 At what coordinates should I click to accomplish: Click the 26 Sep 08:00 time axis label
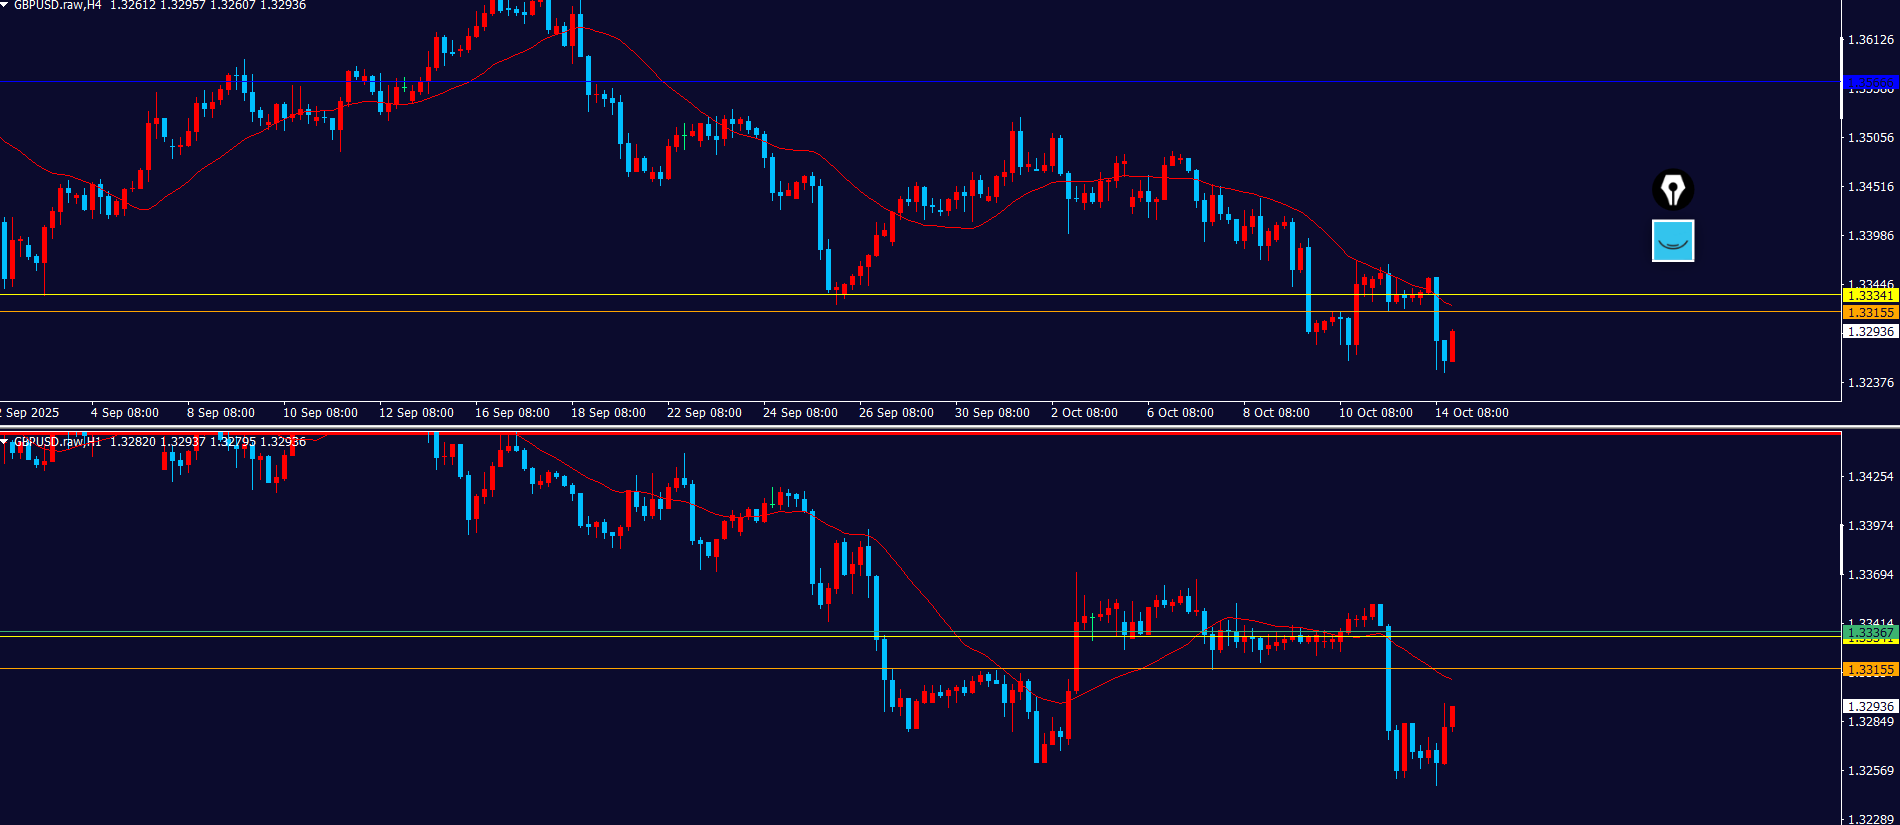(896, 413)
